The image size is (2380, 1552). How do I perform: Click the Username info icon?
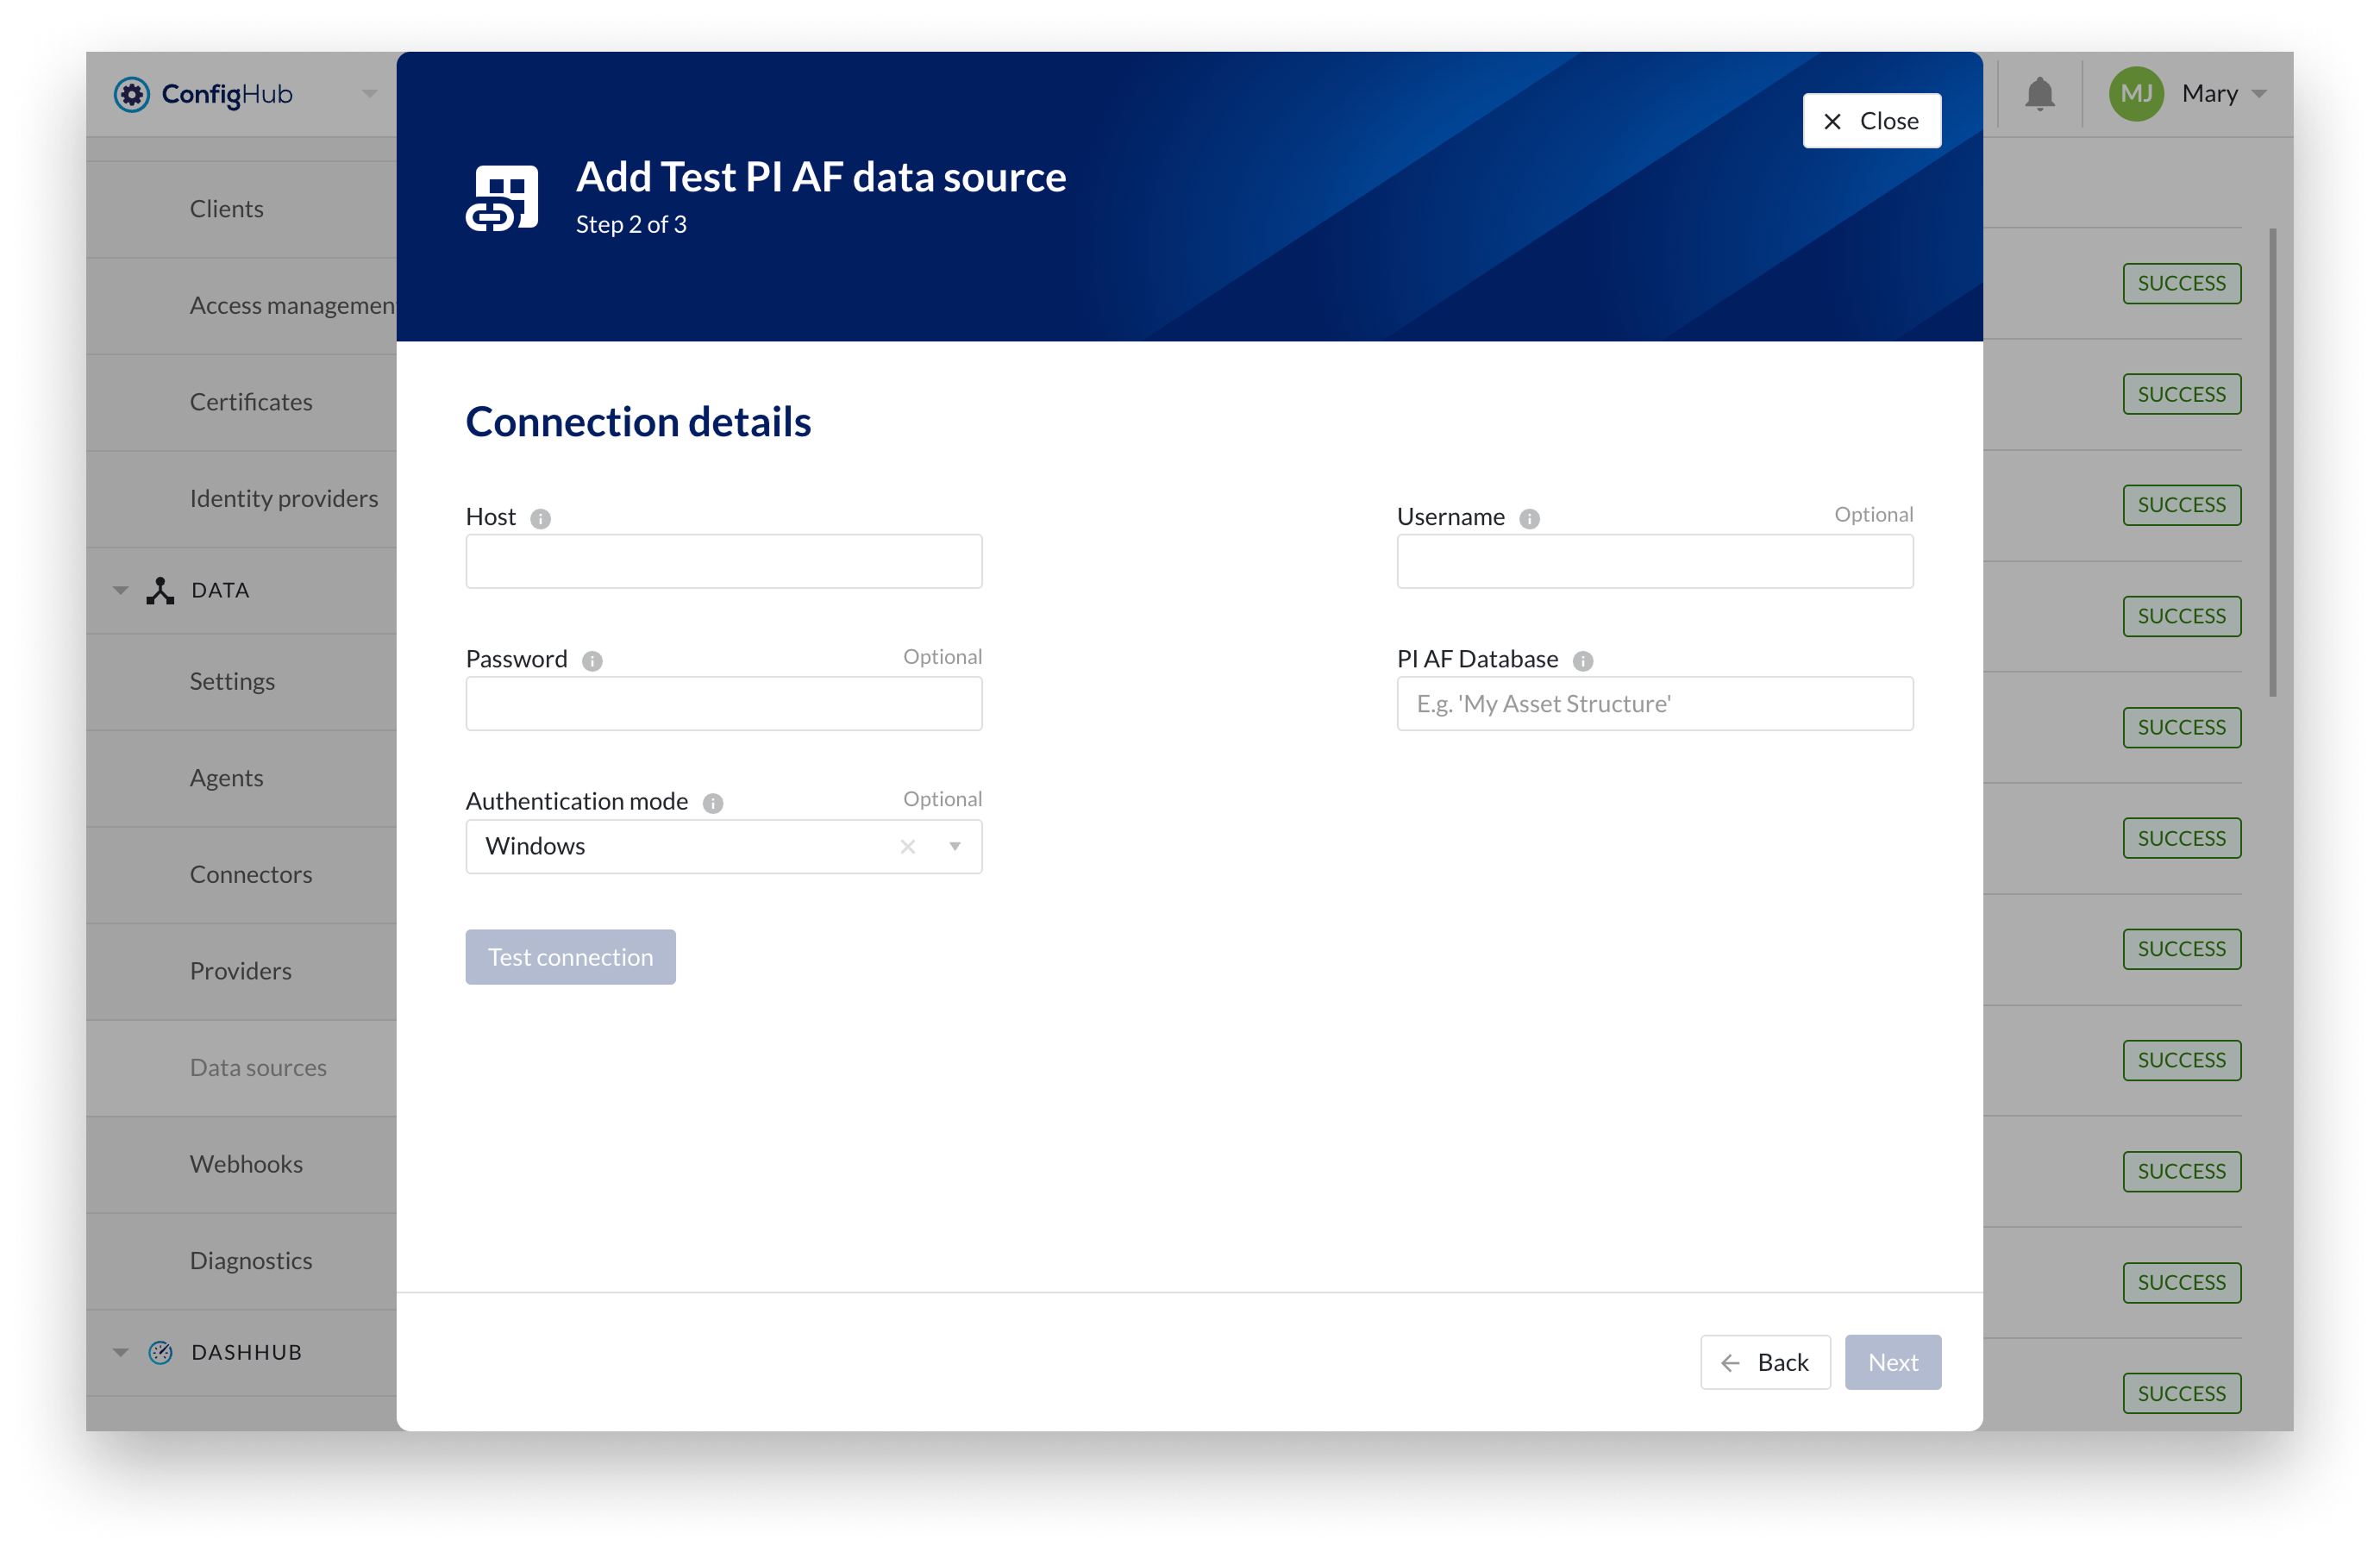click(1529, 518)
